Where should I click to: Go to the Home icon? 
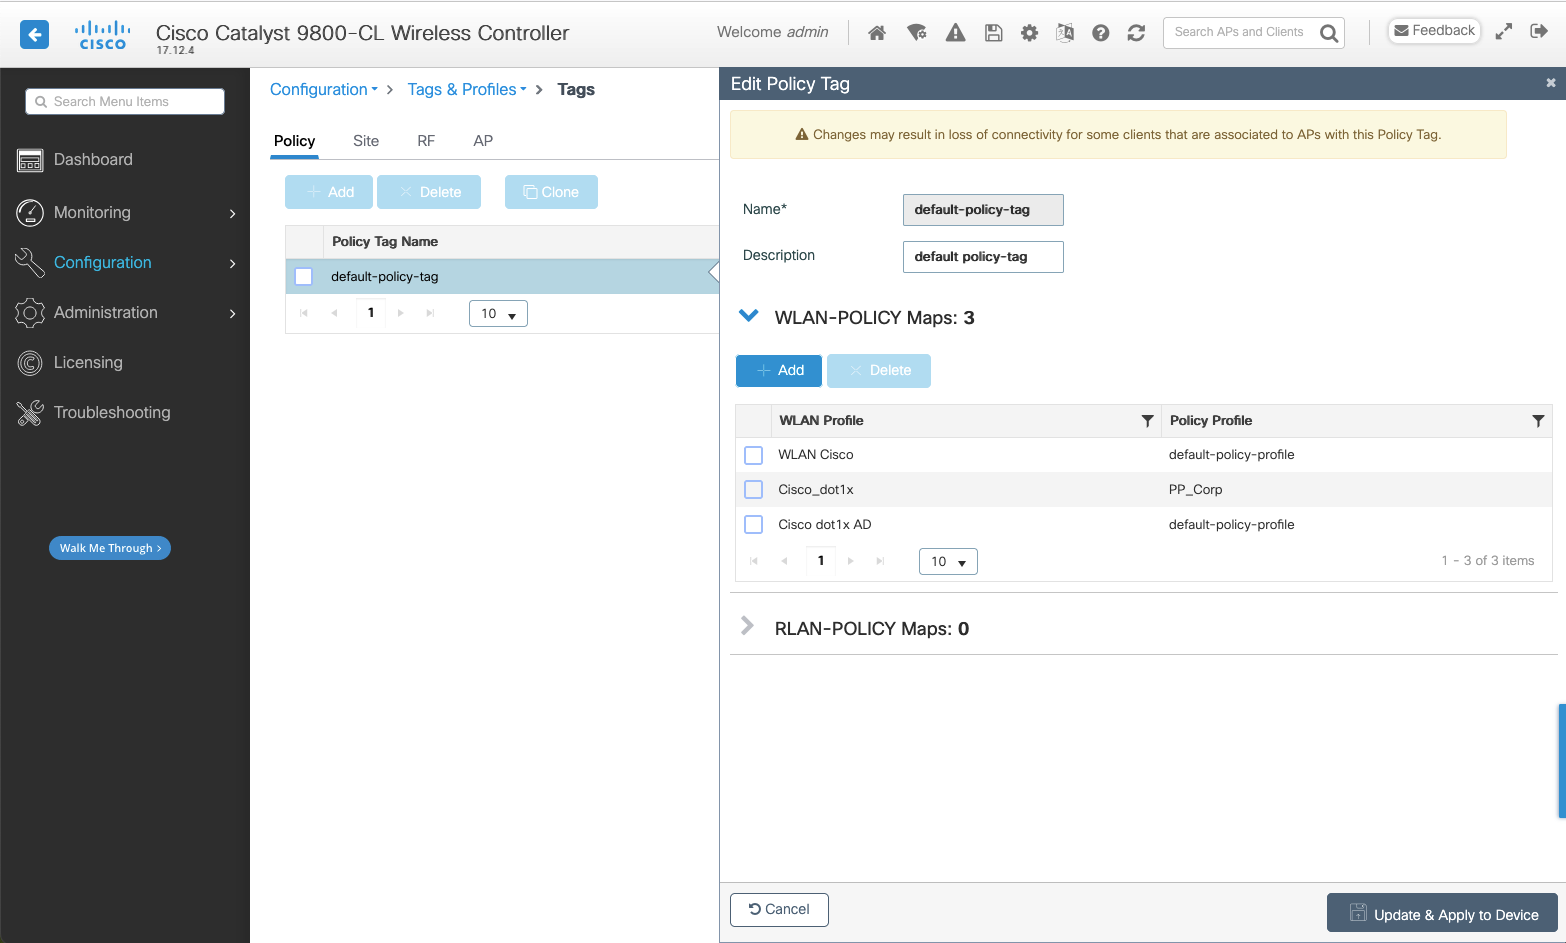(877, 33)
